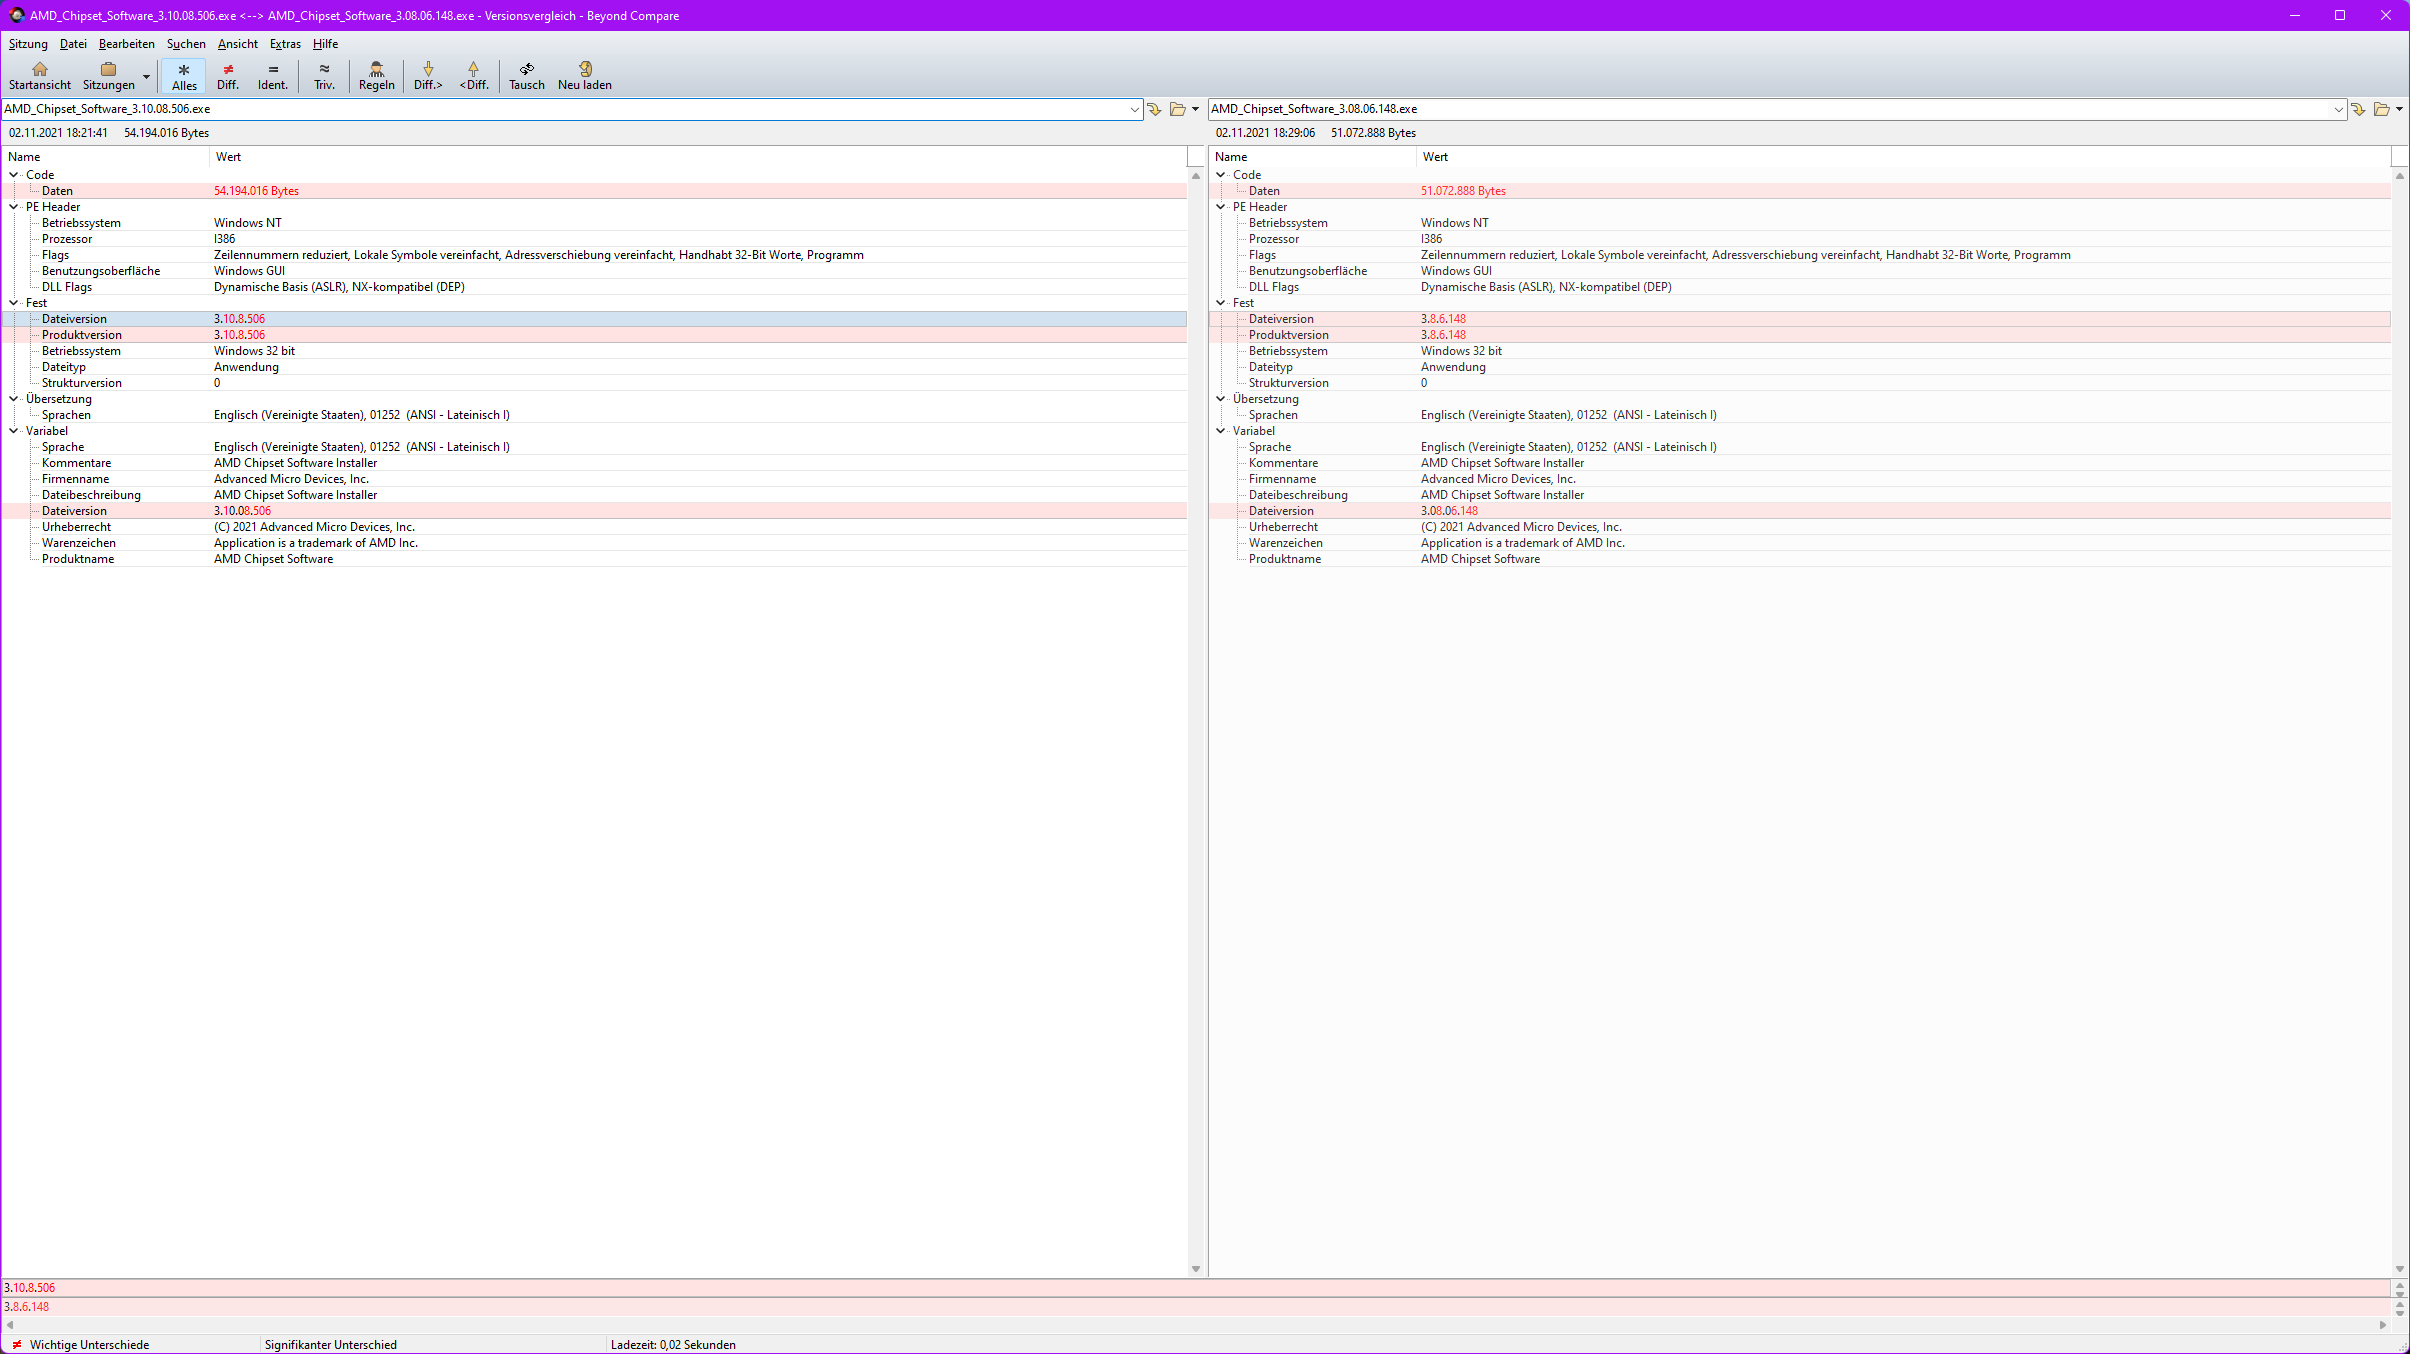
Task: Open the Extras menu
Action: [x=285, y=44]
